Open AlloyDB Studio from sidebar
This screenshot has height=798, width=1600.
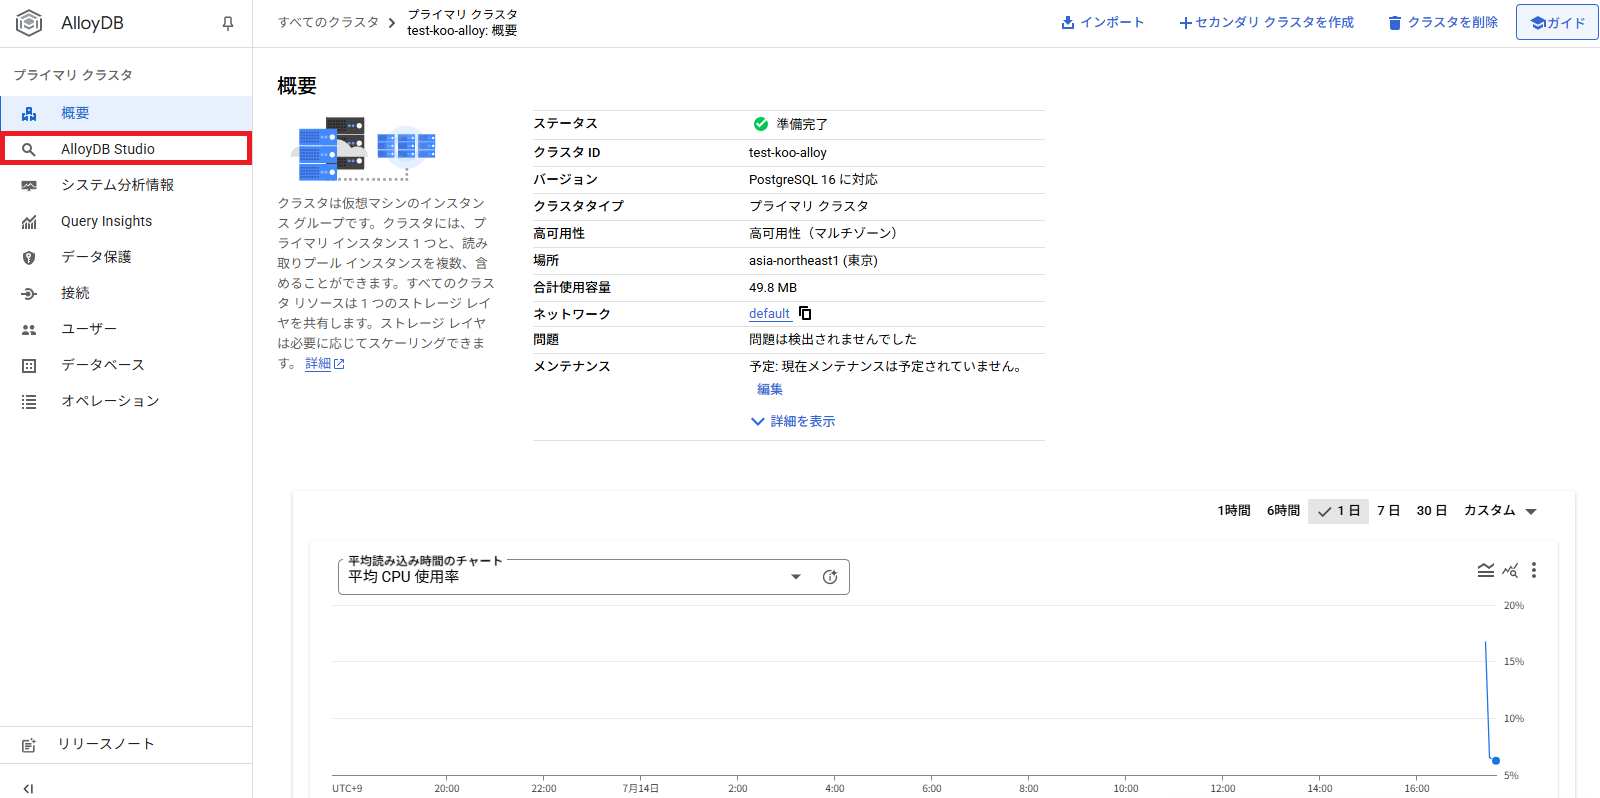[x=126, y=149]
